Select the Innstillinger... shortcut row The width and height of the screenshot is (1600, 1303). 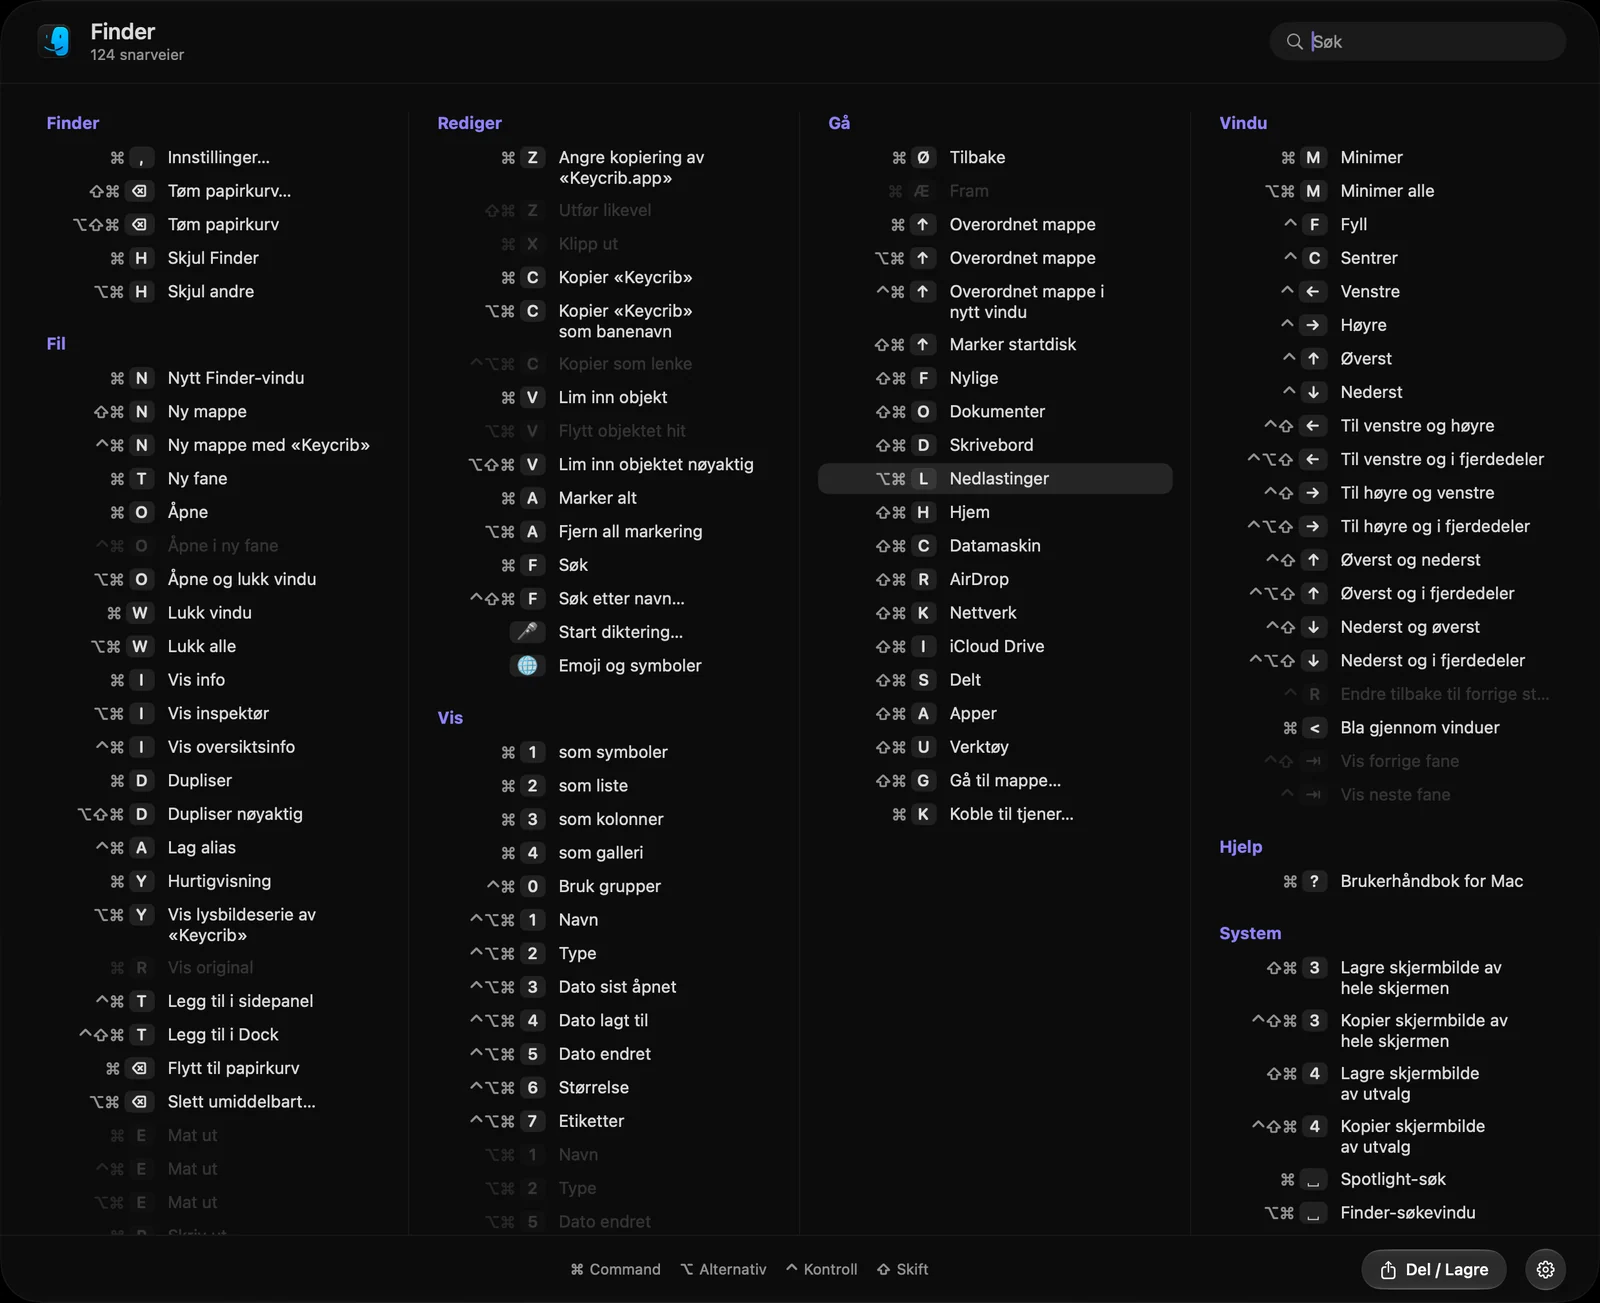pos(213,158)
